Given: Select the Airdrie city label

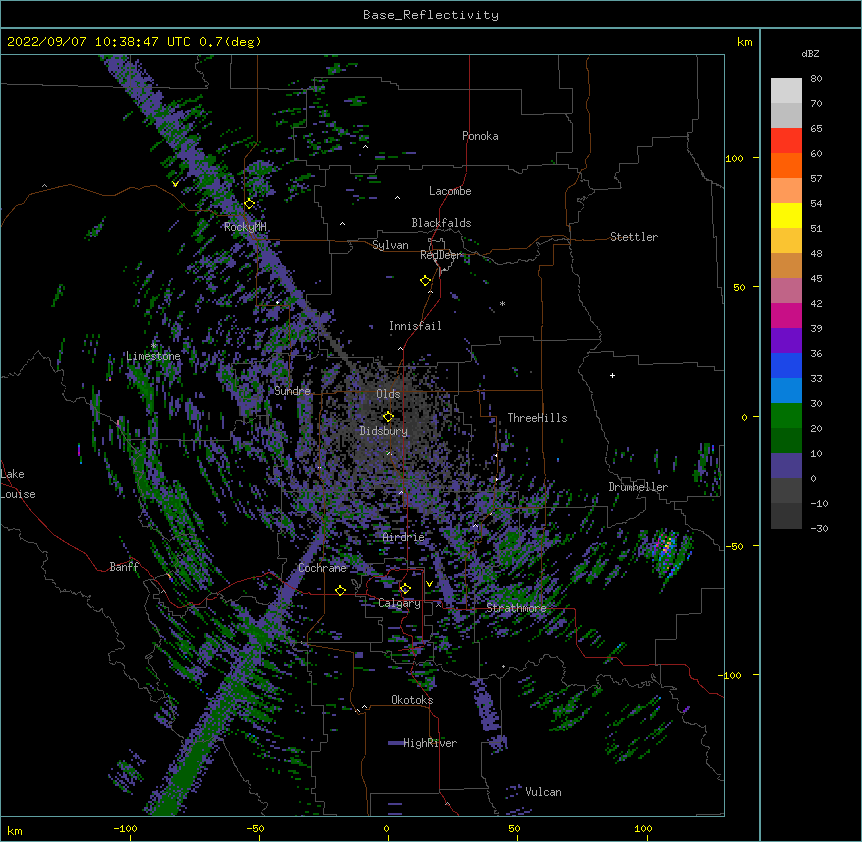Looking at the screenshot, I should [x=404, y=537].
